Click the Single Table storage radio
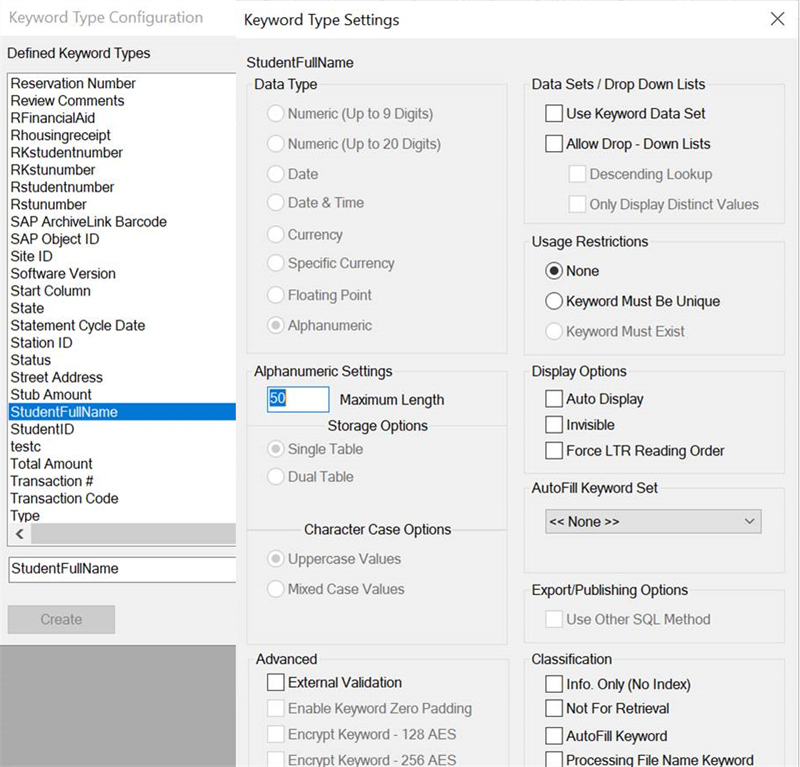 [276, 449]
